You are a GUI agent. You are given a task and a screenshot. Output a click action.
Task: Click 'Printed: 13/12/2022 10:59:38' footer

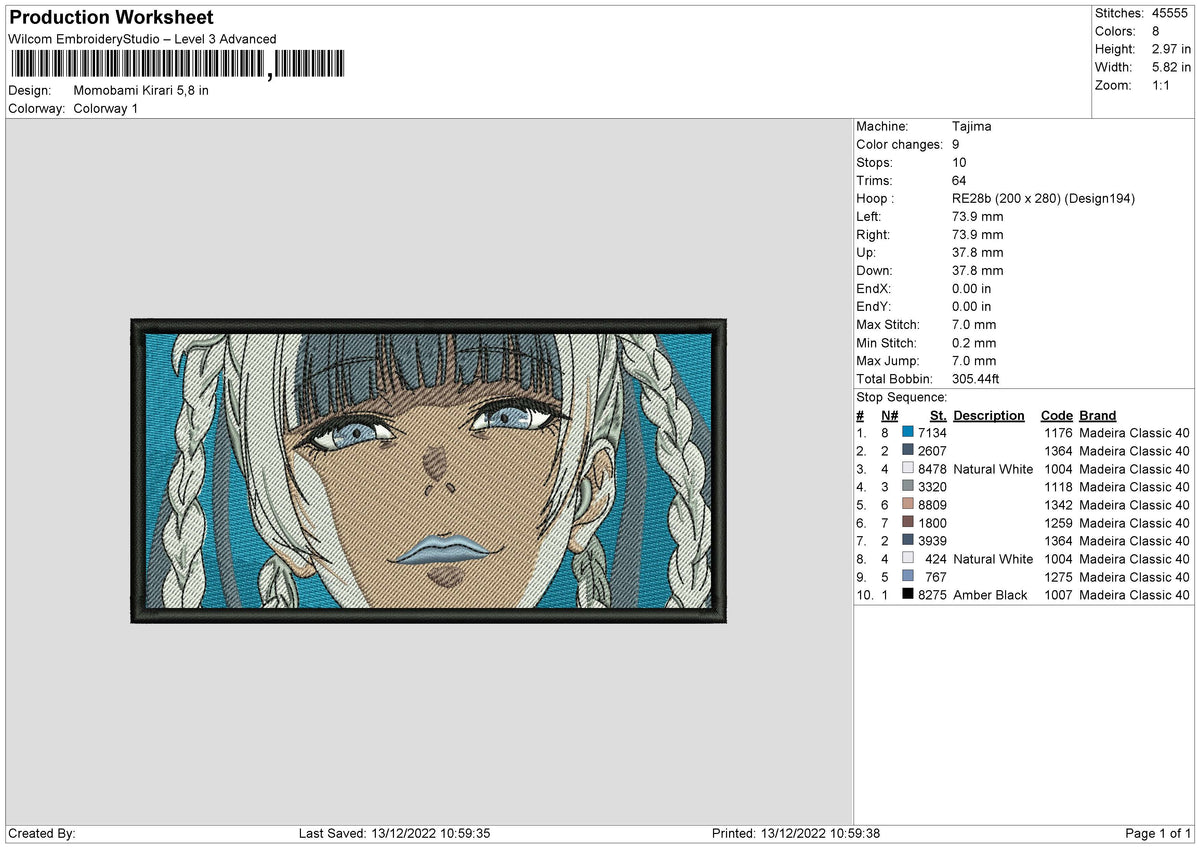coord(796,833)
